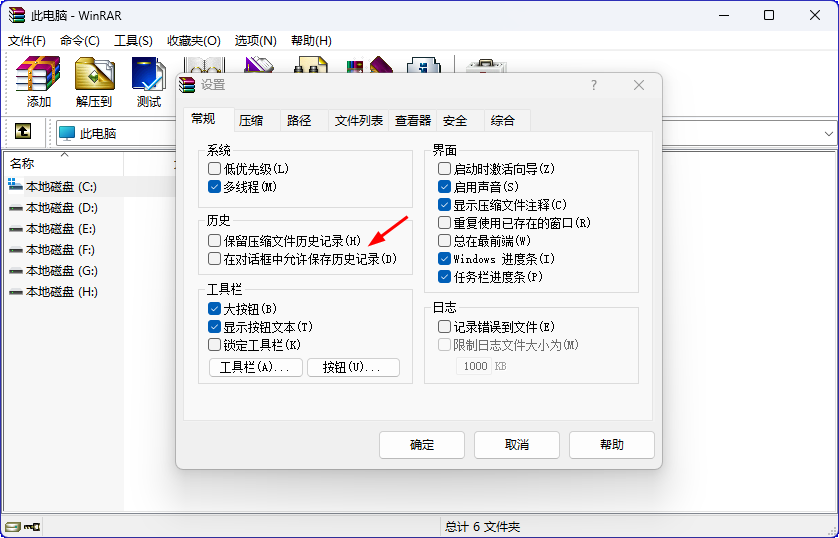Check 启动时激活向导(Z)
839x538 pixels.
(x=444, y=169)
